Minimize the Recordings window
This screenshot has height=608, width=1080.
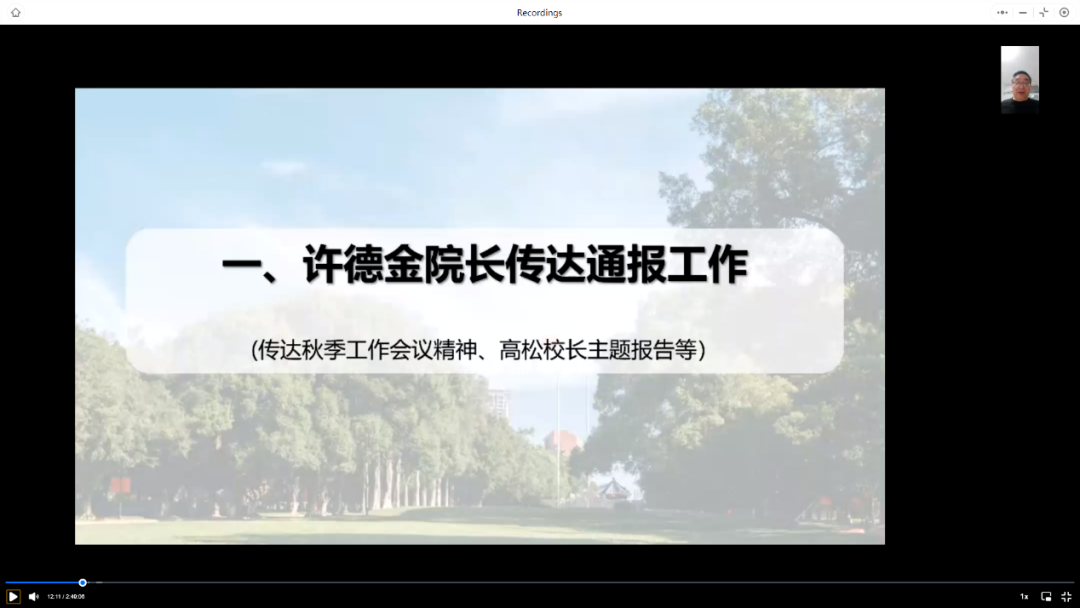click(x=1023, y=12)
